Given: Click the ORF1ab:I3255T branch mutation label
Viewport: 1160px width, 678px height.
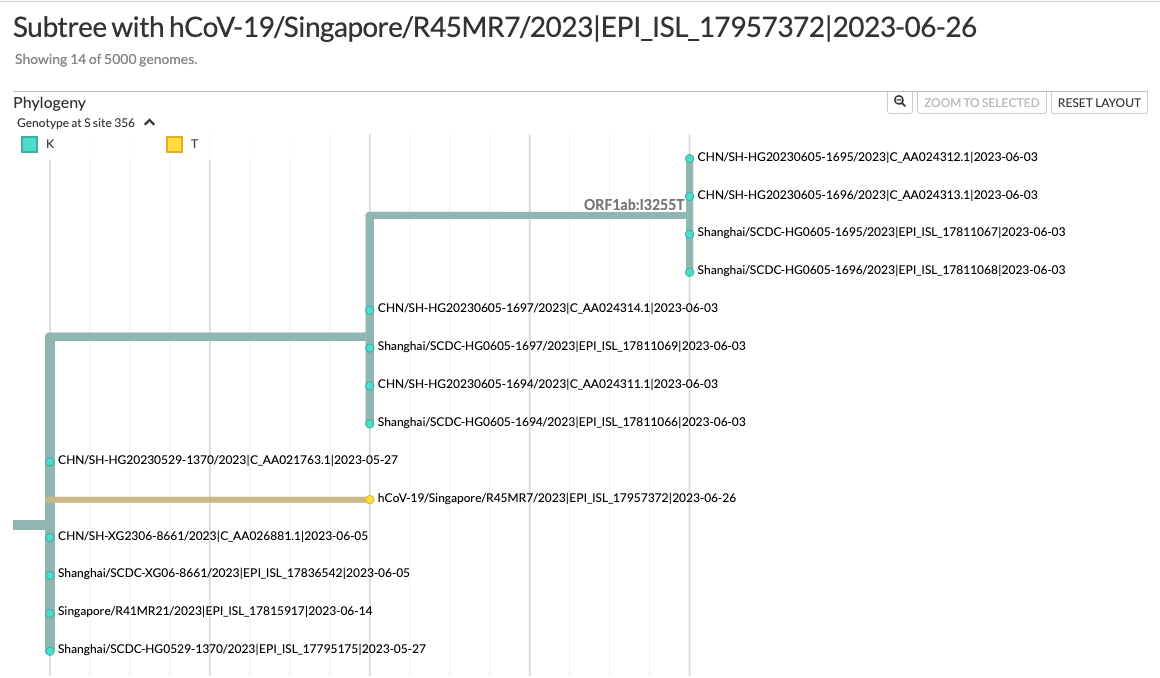Looking at the screenshot, I should pos(633,203).
